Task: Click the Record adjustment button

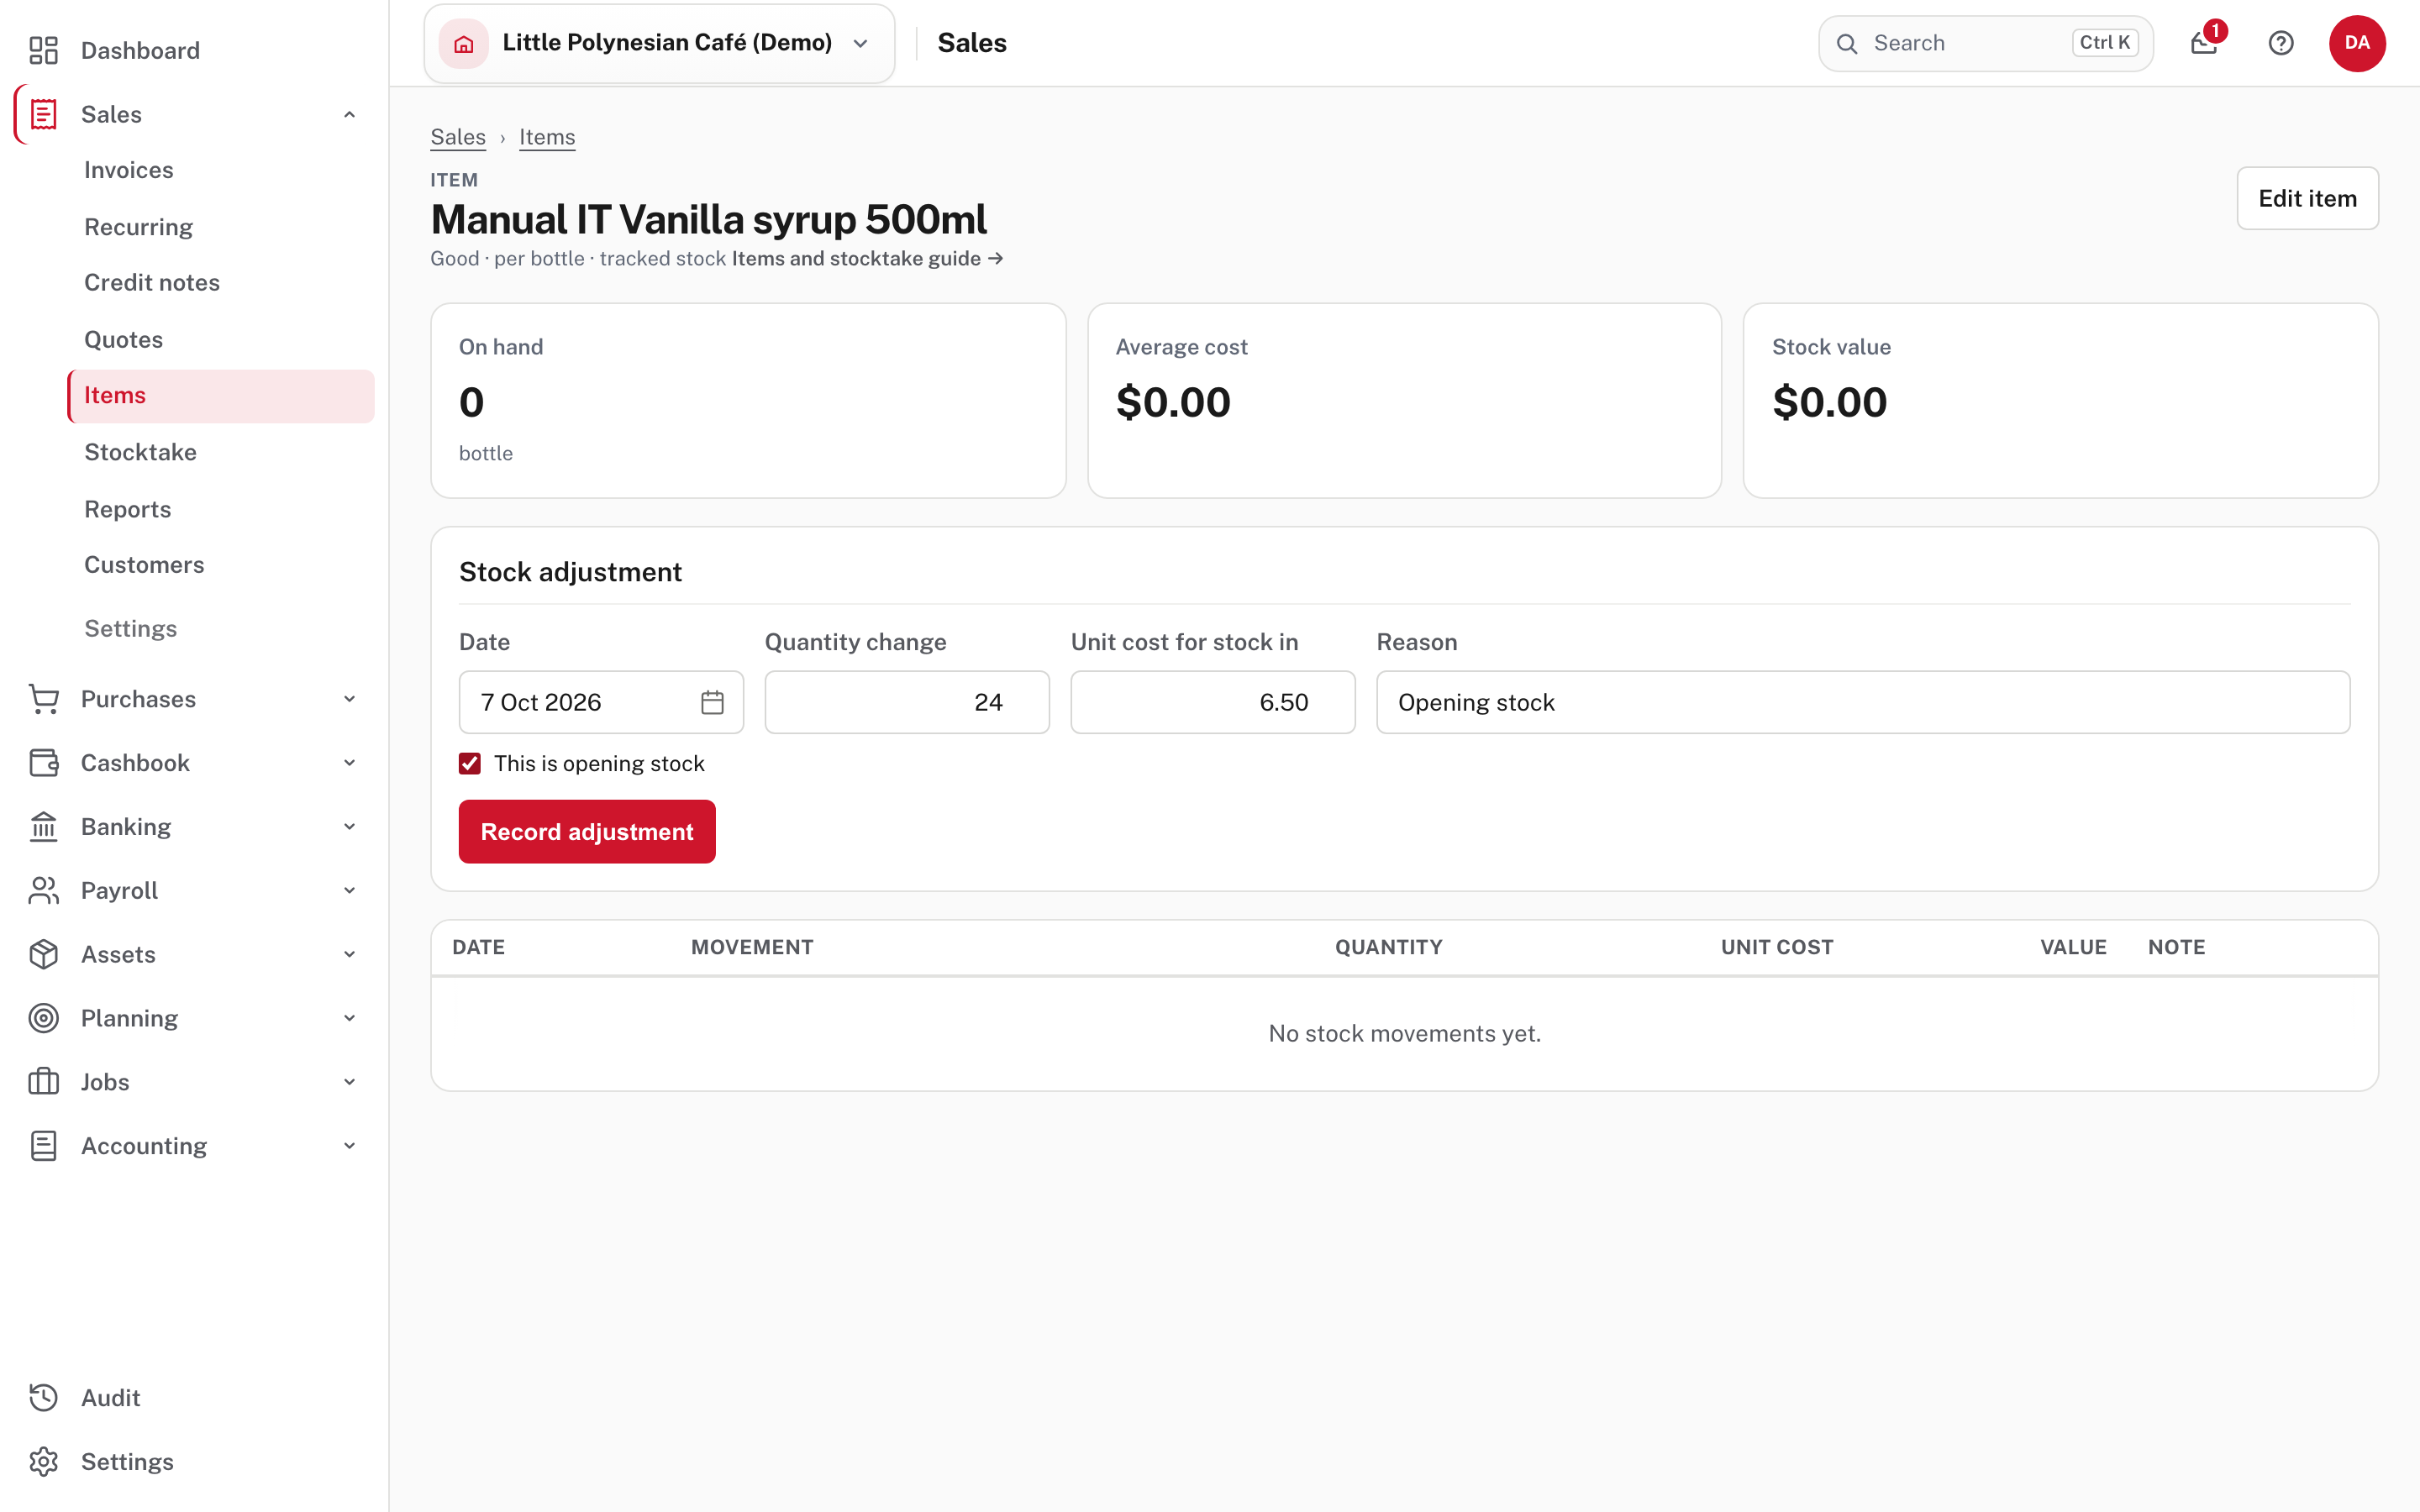Action: 587,831
